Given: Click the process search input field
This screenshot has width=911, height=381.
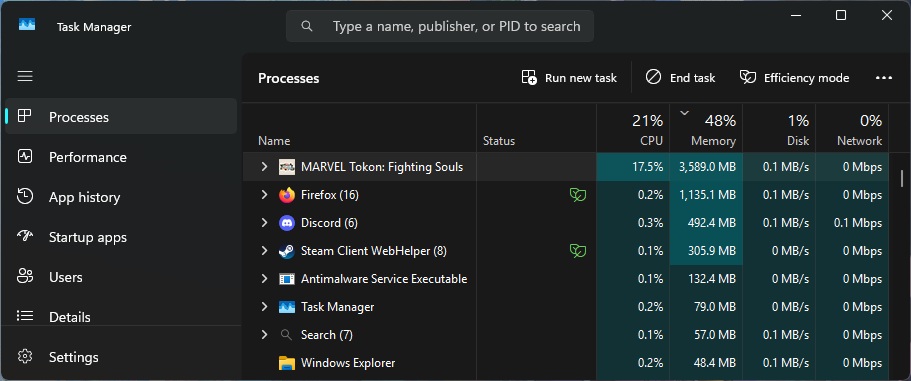Looking at the screenshot, I should coord(440,26).
